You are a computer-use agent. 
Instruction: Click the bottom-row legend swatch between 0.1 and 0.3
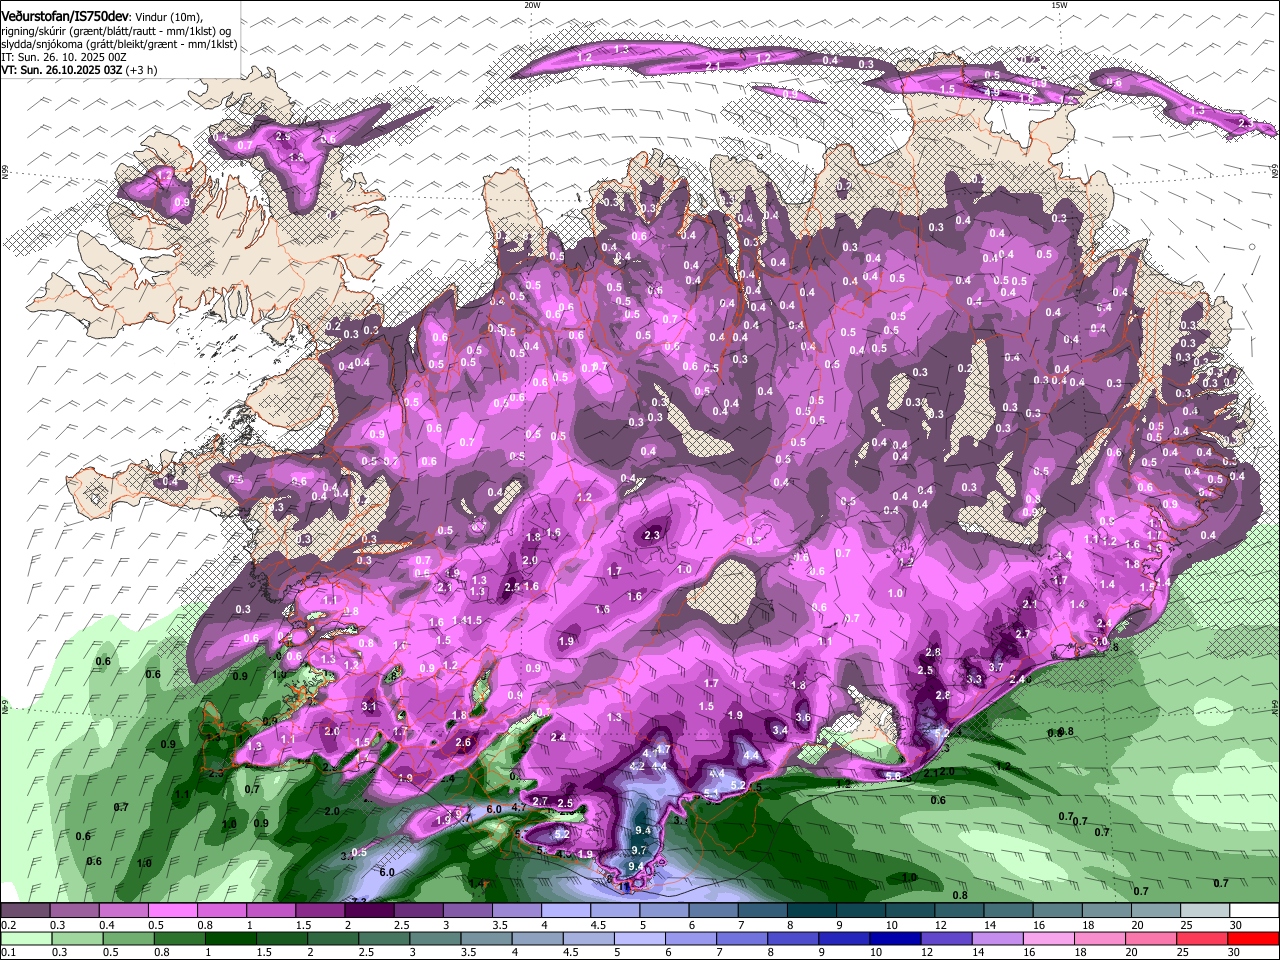(26, 938)
